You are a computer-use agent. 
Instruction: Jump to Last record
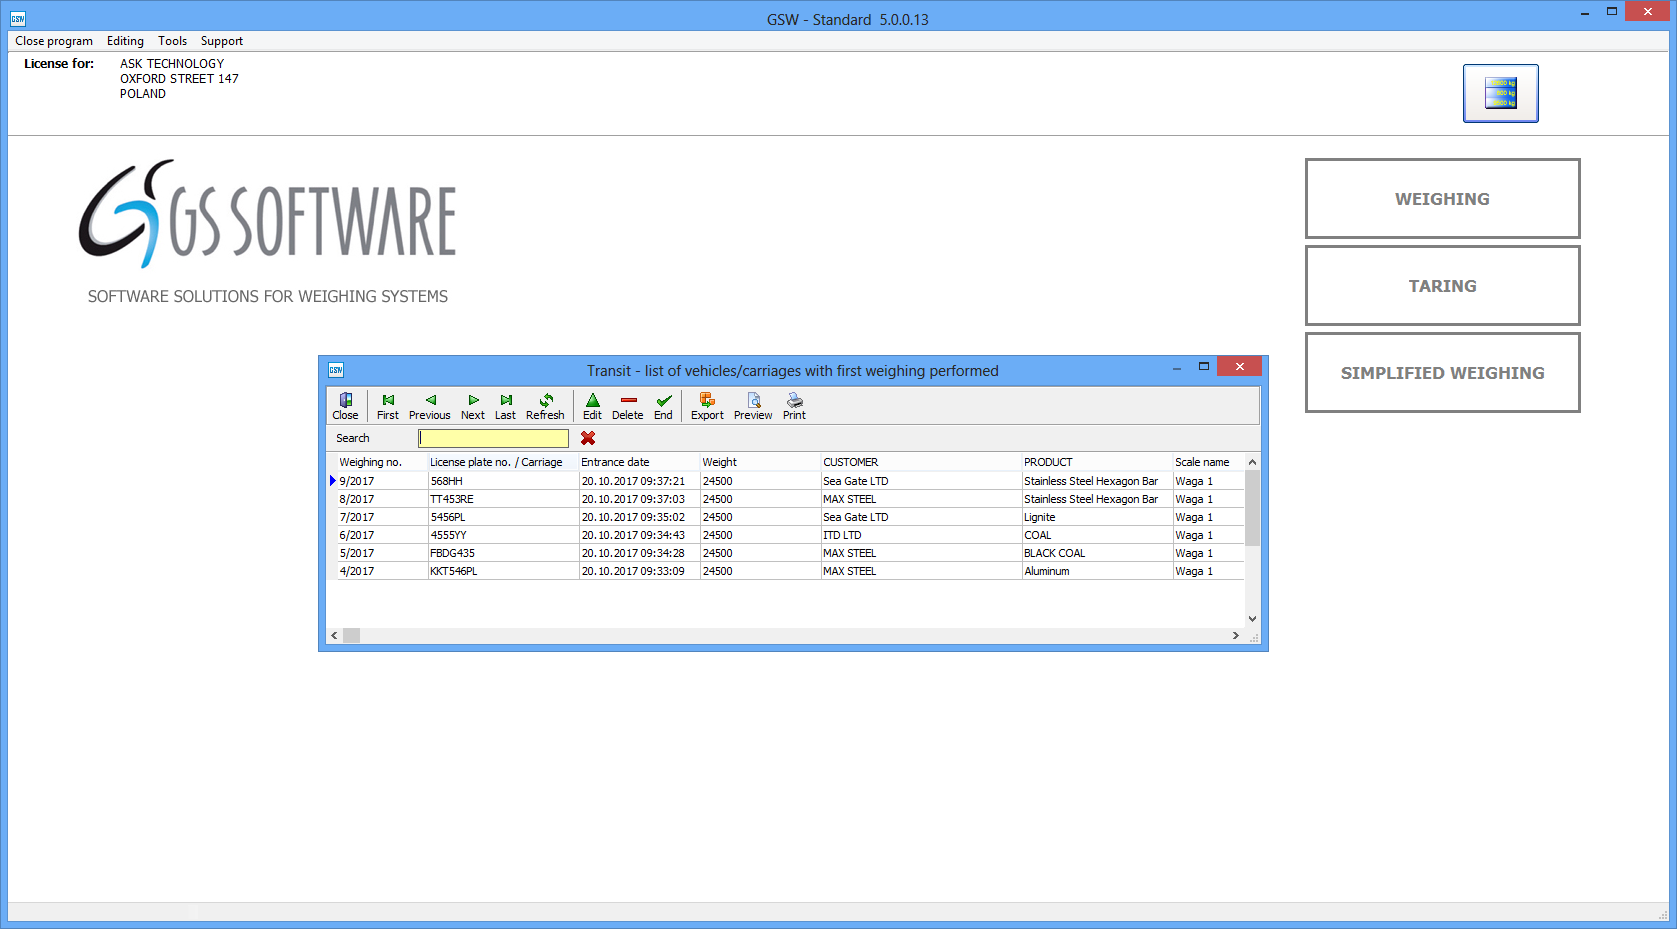506,406
